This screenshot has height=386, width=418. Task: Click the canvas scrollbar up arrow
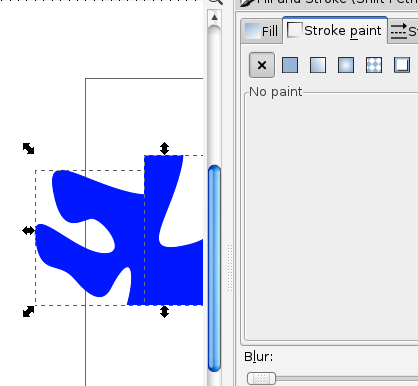click(214, 17)
